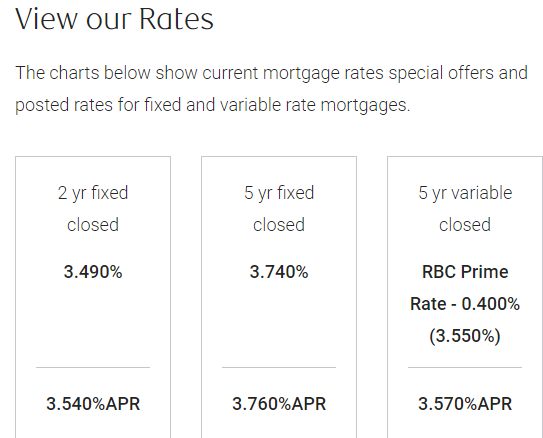Click the 3.540%APR value
The width and height of the screenshot is (543, 438).
point(93,404)
